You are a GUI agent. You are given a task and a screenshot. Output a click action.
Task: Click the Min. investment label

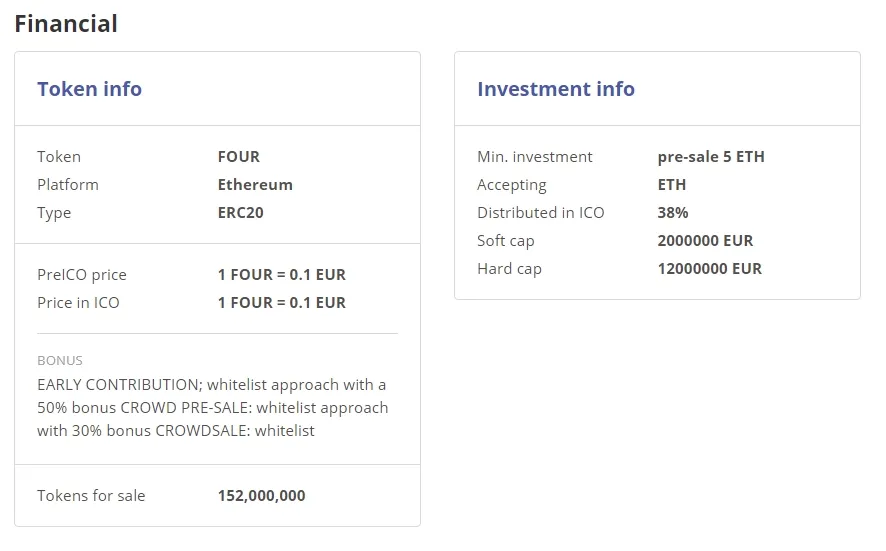[x=535, y=157]
